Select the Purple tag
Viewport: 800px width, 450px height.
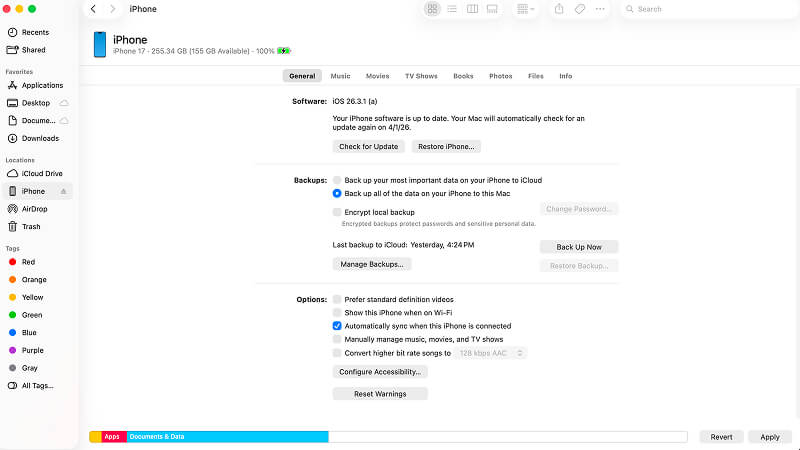point(33,351)
